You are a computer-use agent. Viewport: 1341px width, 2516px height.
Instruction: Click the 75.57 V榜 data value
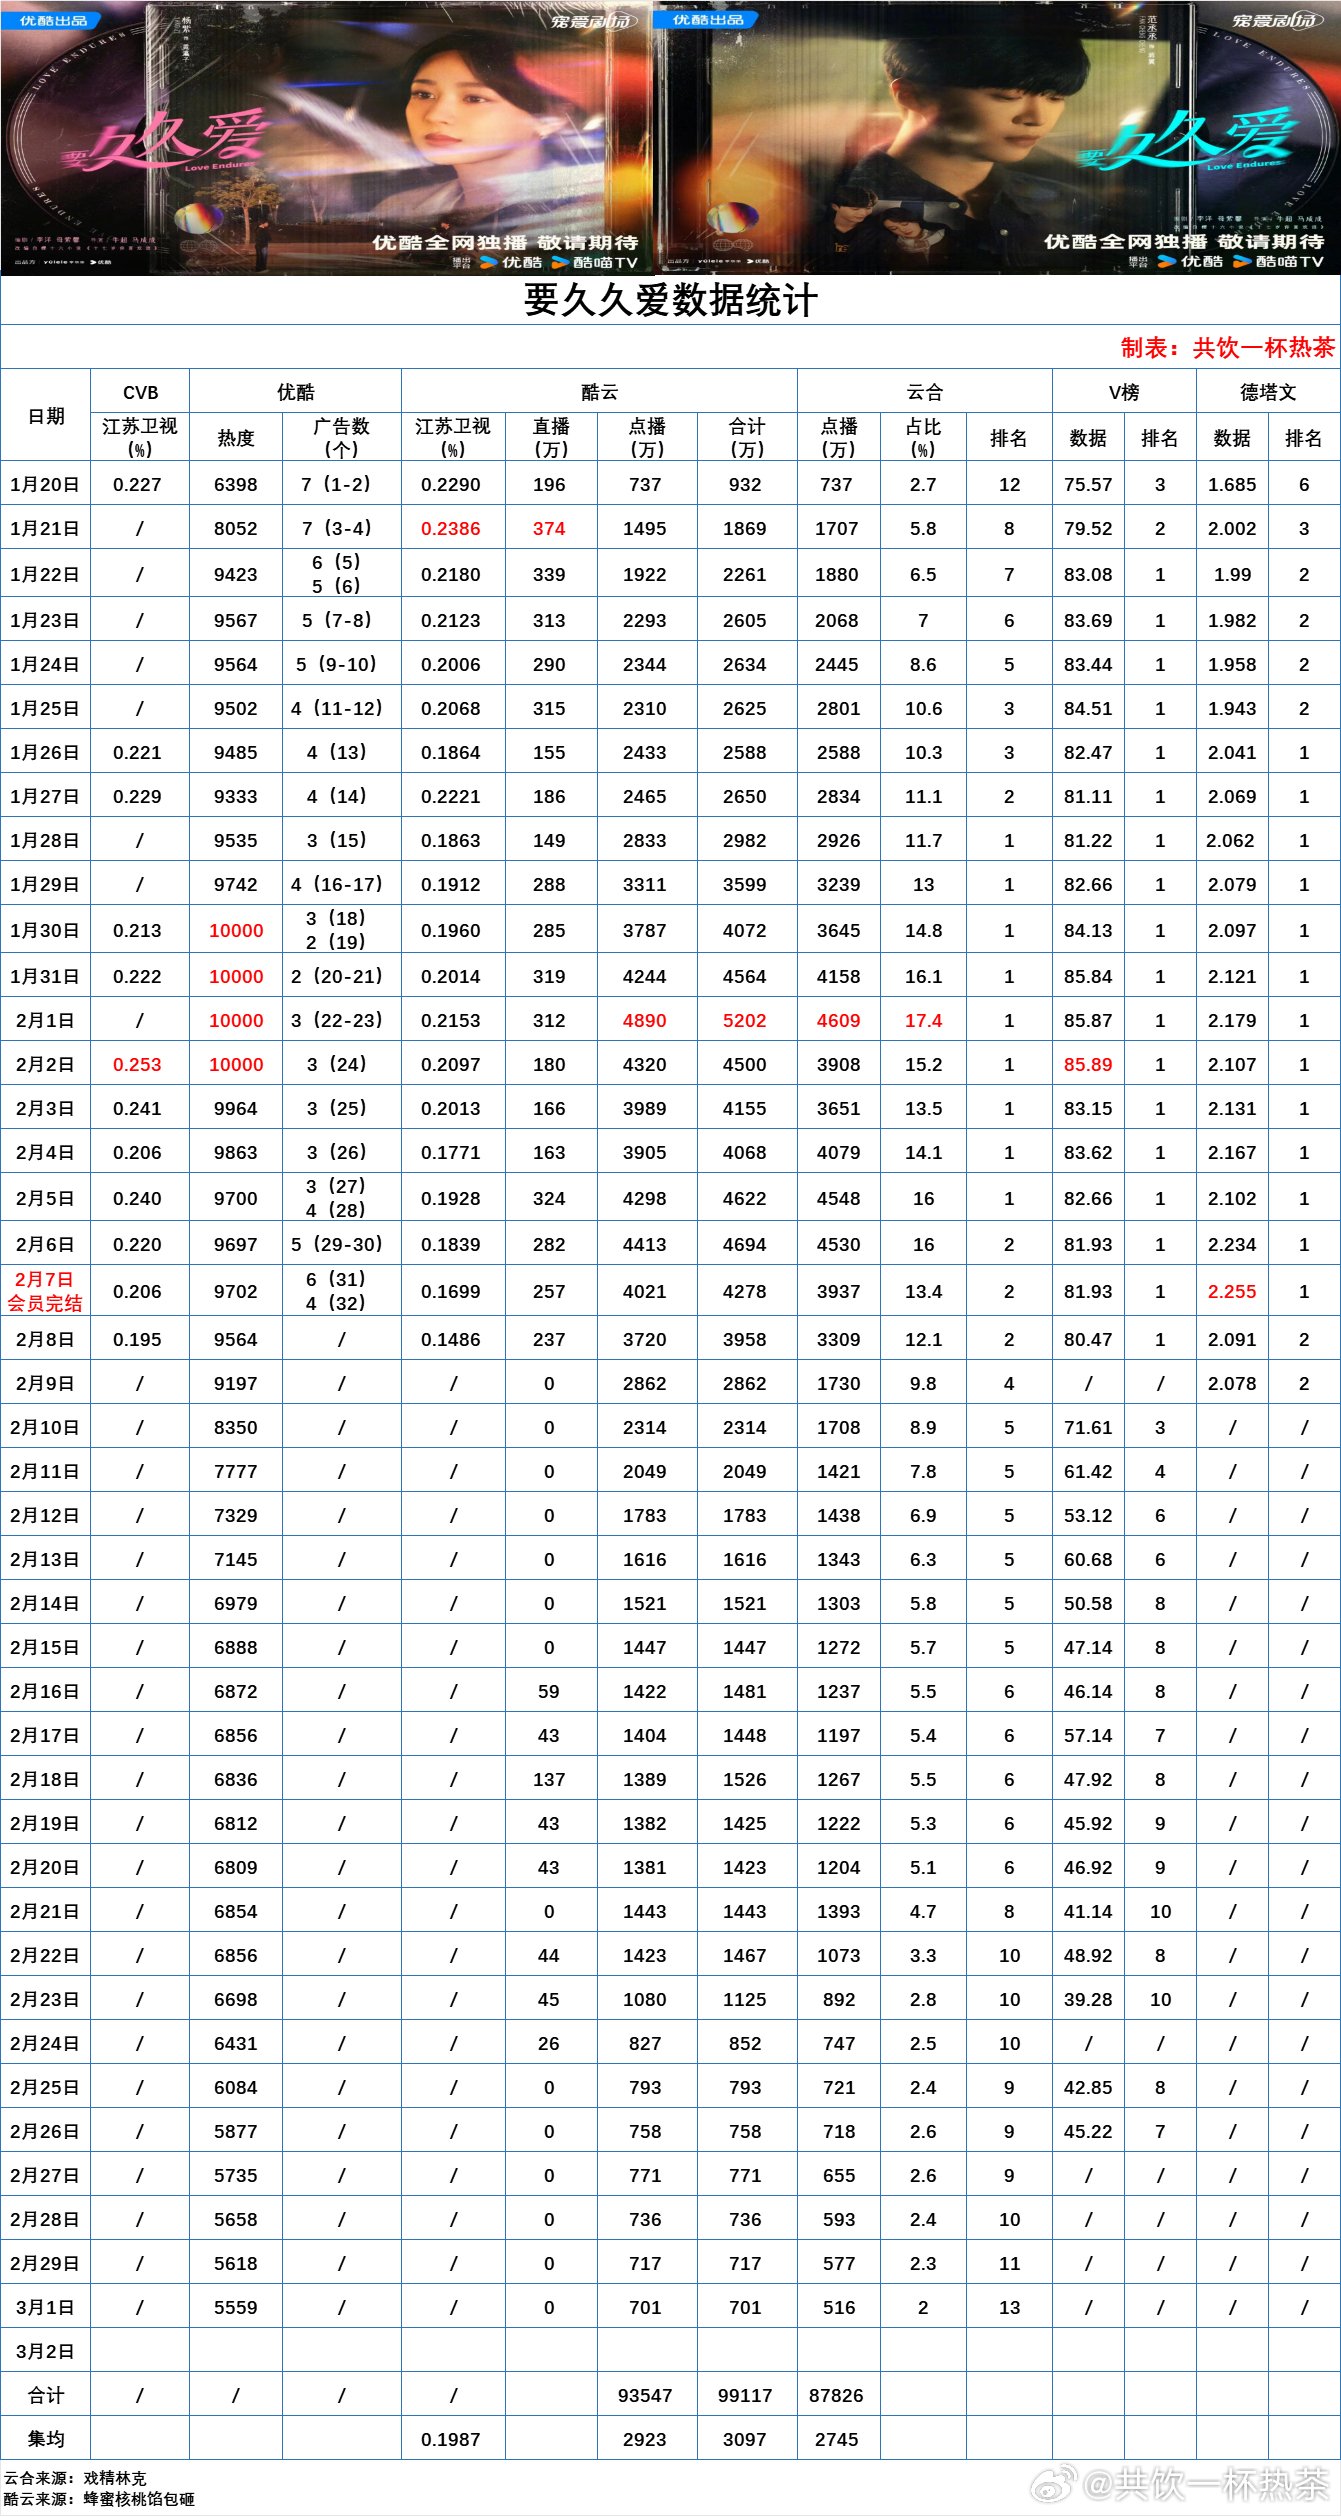pyautogui.click(x=1088, y=484)
